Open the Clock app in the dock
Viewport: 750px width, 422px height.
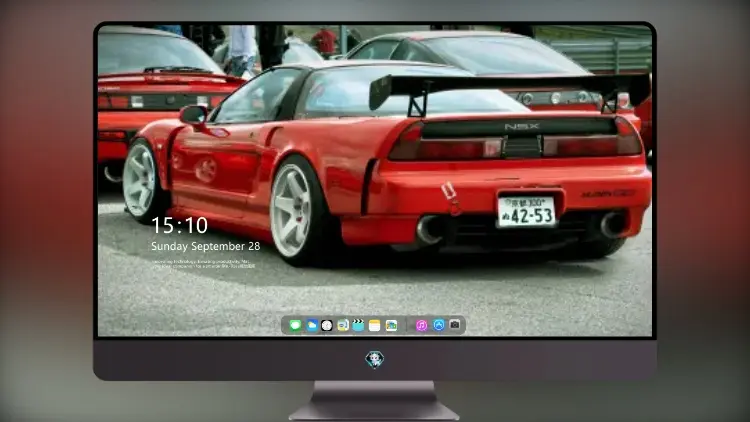[327, 325]
